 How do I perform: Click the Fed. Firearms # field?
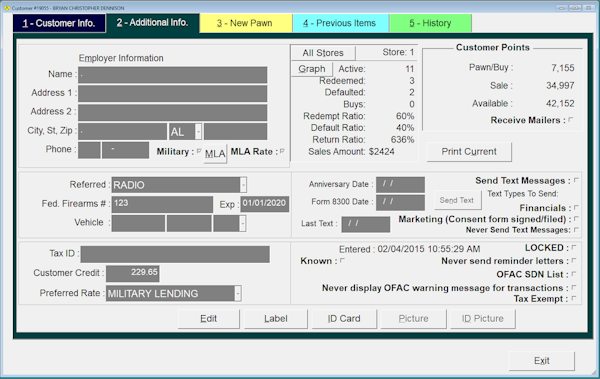162,204
